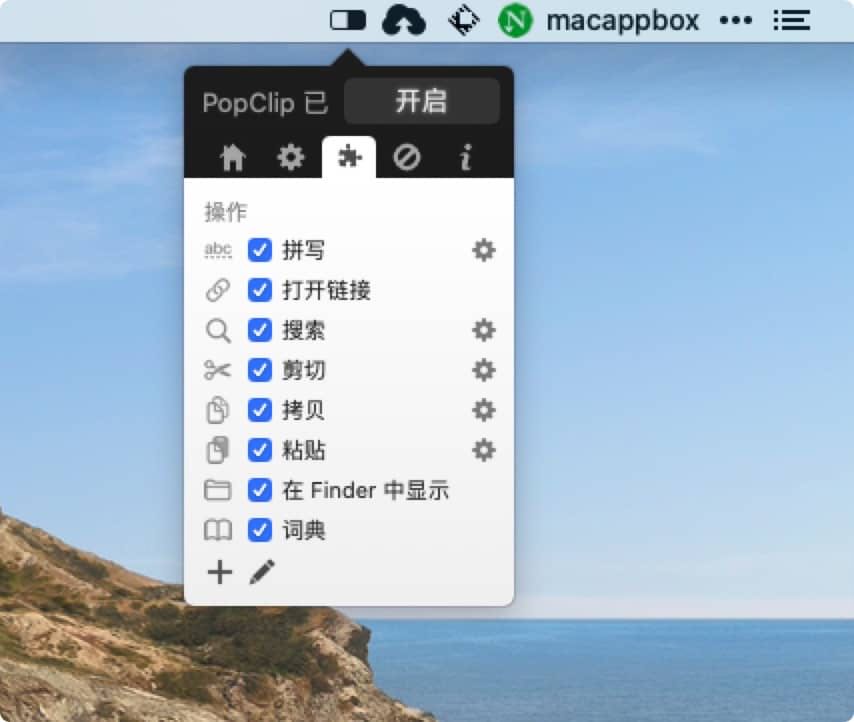The width and height of the screenshot is (854, 722).
Task: Toggle the 剪切 cut checkbox
Action: click(260, 370)
